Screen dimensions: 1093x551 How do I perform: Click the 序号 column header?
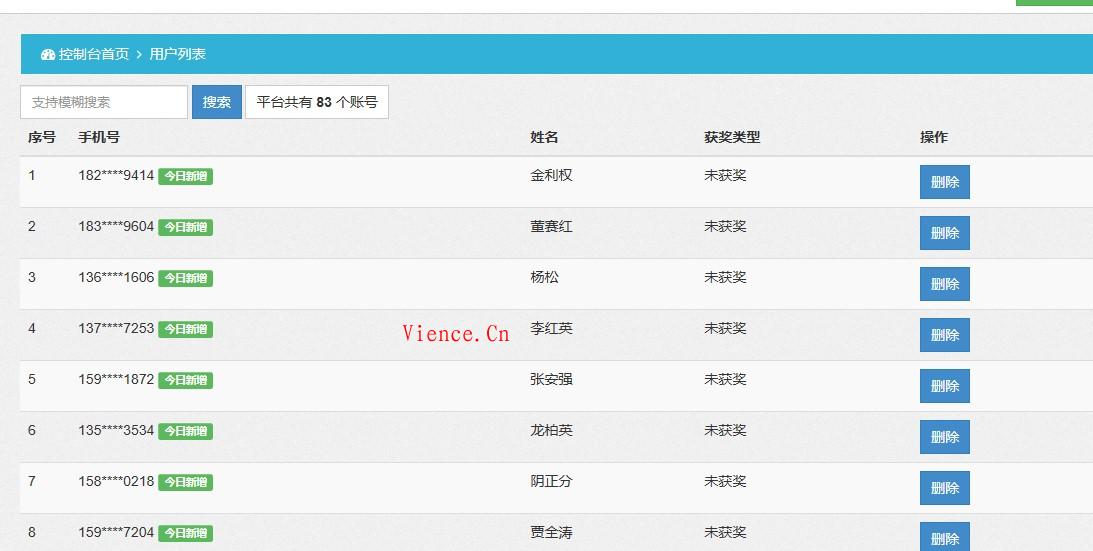click(42, 137)
